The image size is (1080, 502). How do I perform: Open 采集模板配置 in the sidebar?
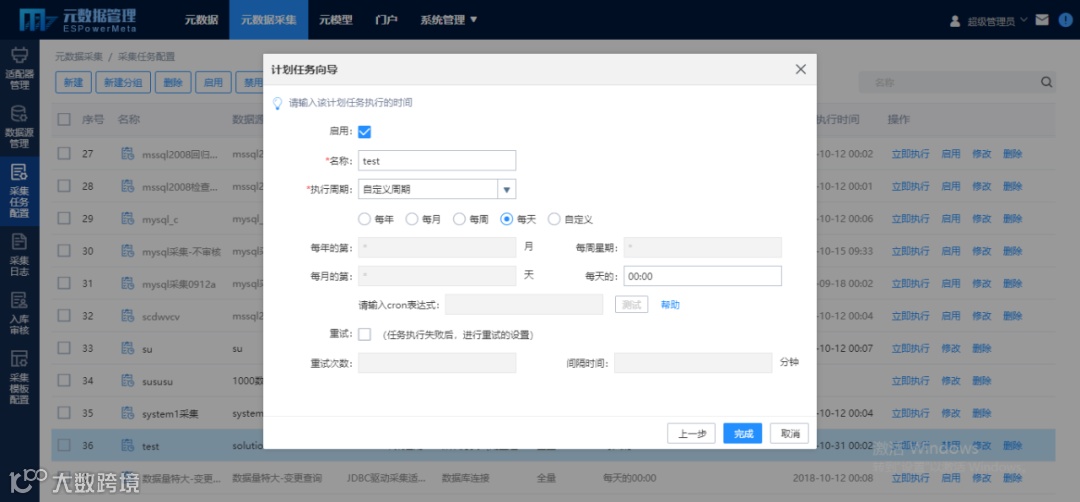click(x=19, y=376)
